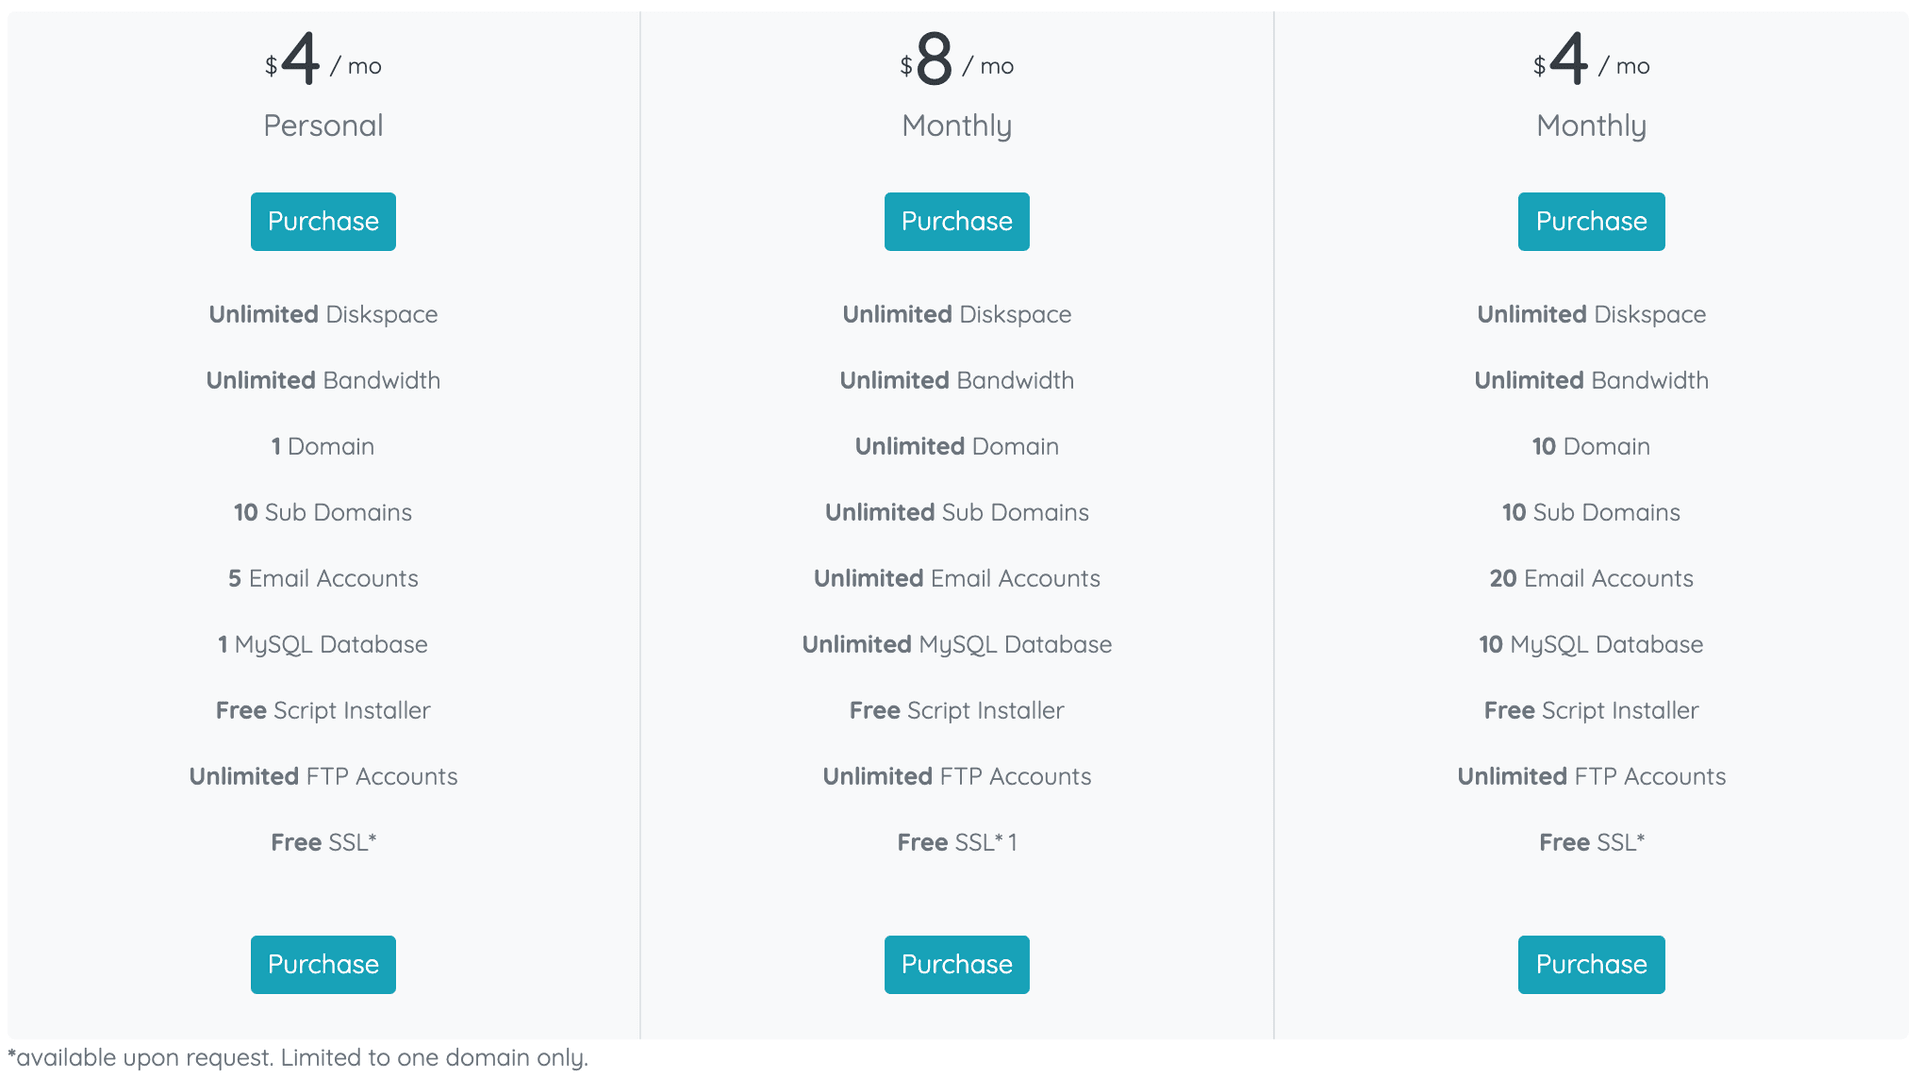Click 10 Domain in the right Monthly plan

[x=1590, y=446]
